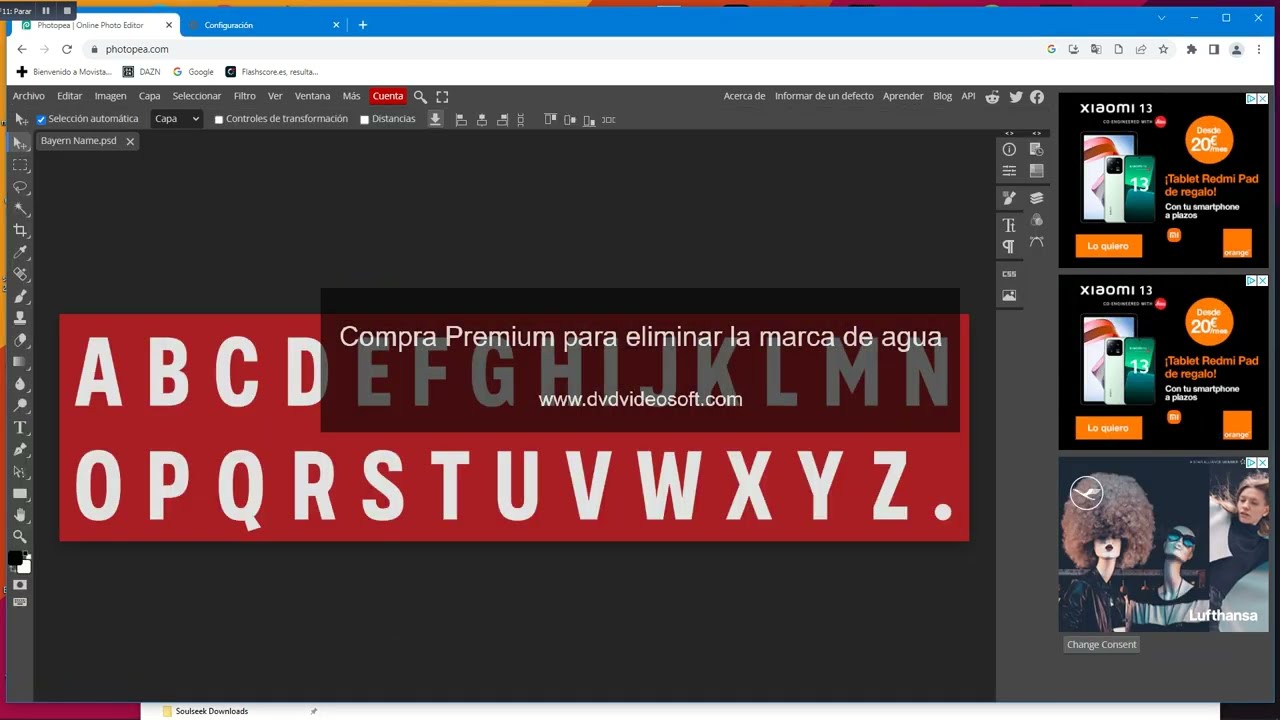The height and width of the screenshot is (720, 1280).
Task: Open the Swatches panel icon
Action: (1036, 171)
